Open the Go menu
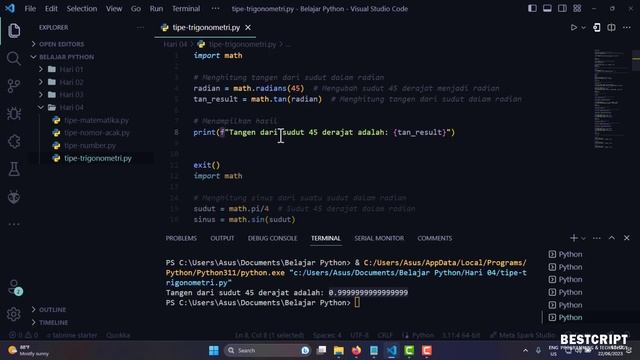 (136, 8)
